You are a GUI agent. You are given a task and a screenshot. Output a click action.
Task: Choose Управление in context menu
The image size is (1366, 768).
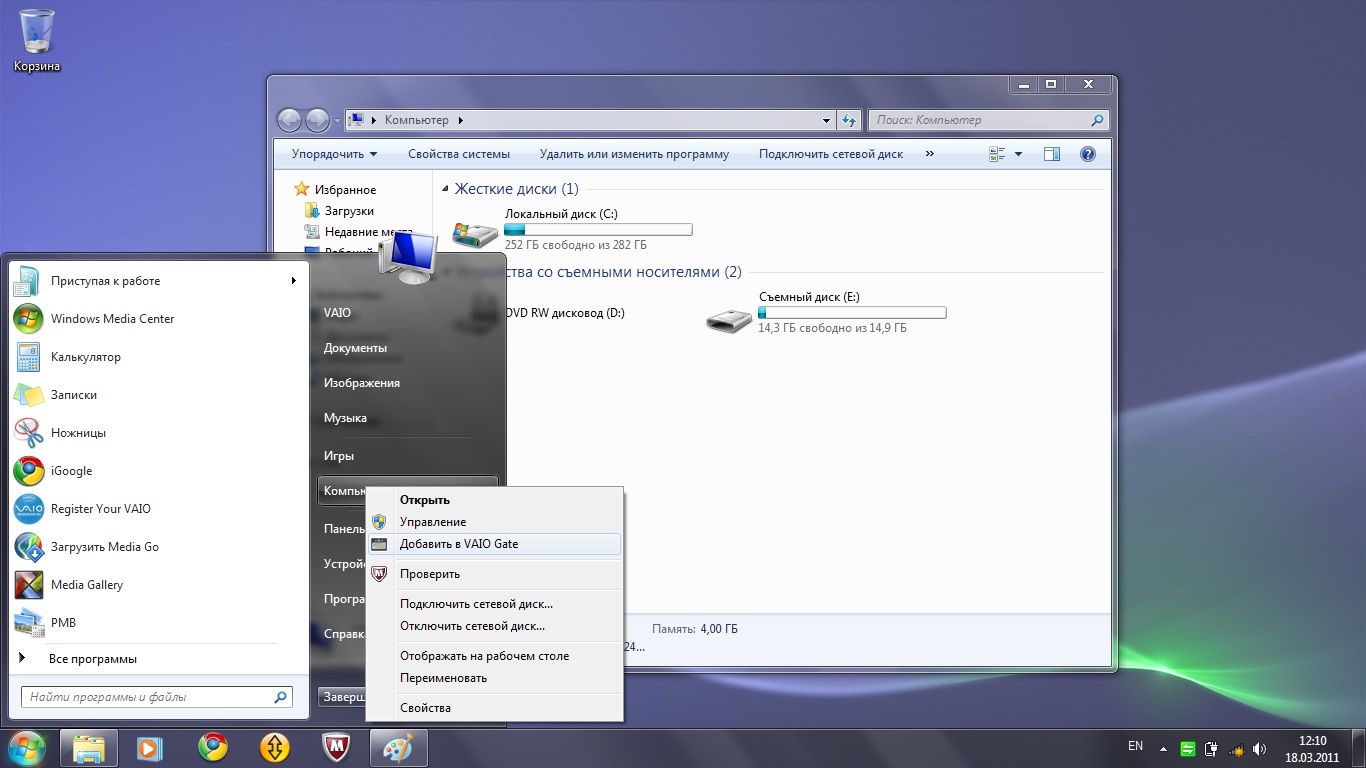click(494, 522)
